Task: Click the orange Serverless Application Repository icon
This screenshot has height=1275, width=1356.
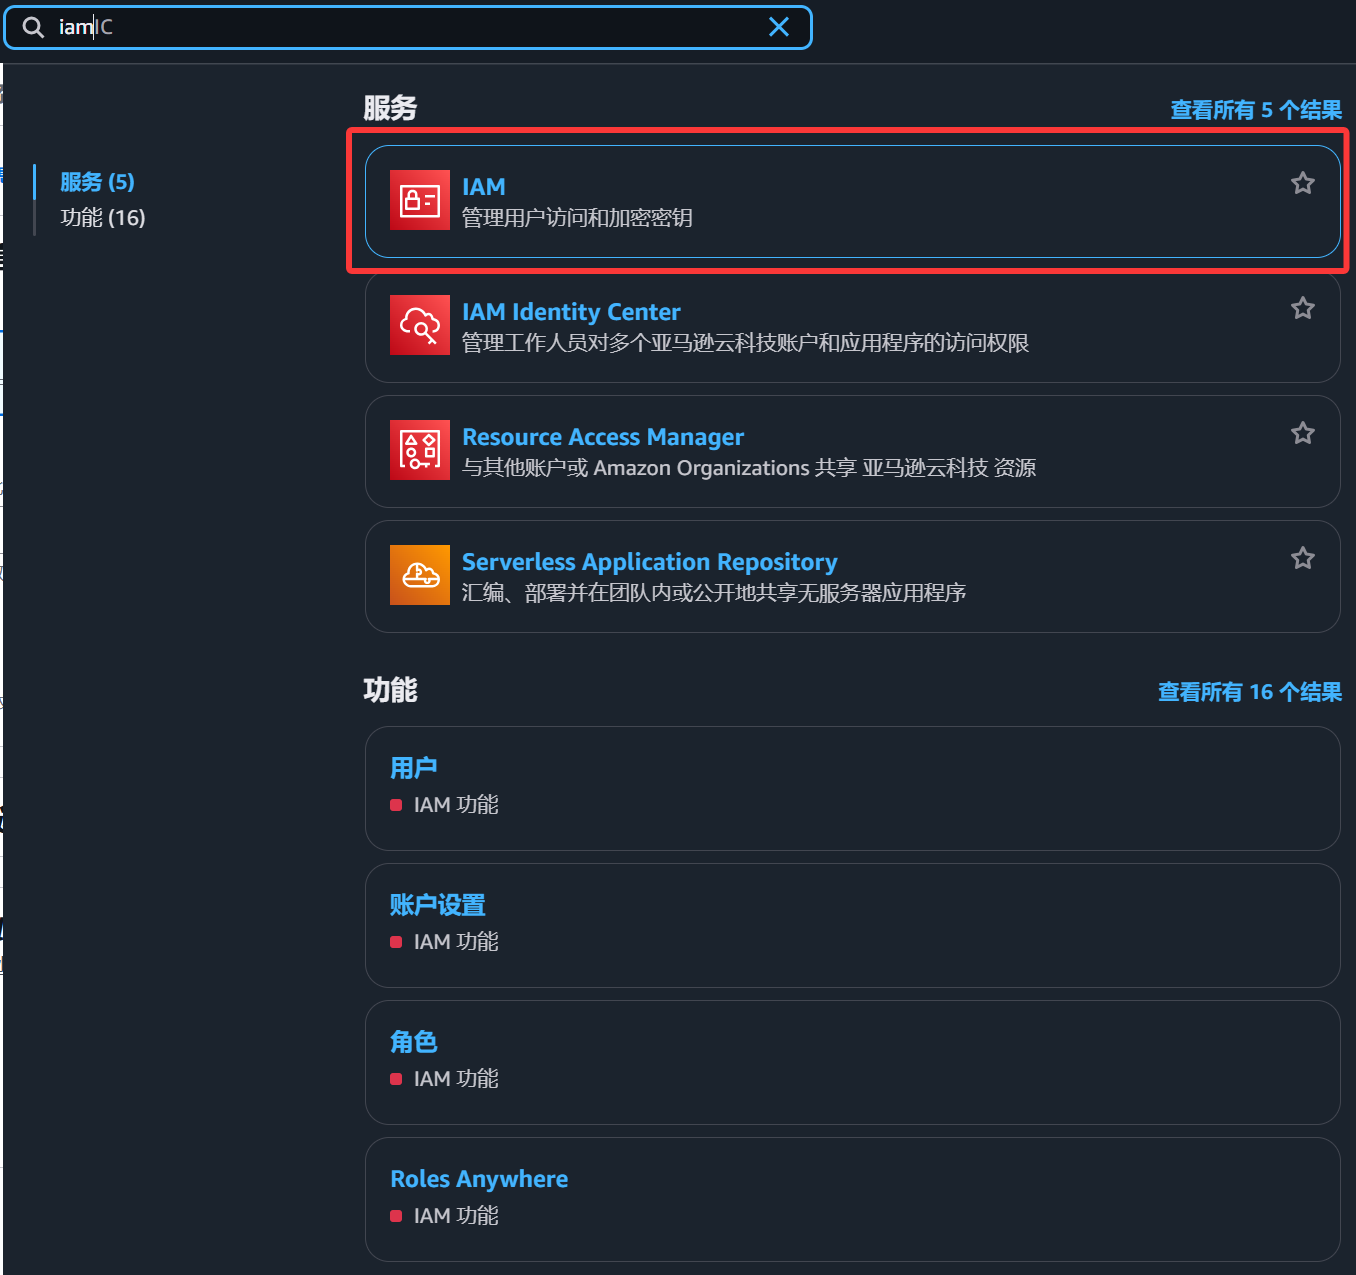Action: pos(419,576)
